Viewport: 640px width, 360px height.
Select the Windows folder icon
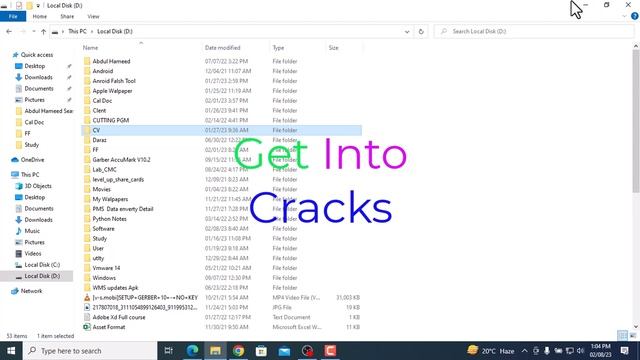87,278
